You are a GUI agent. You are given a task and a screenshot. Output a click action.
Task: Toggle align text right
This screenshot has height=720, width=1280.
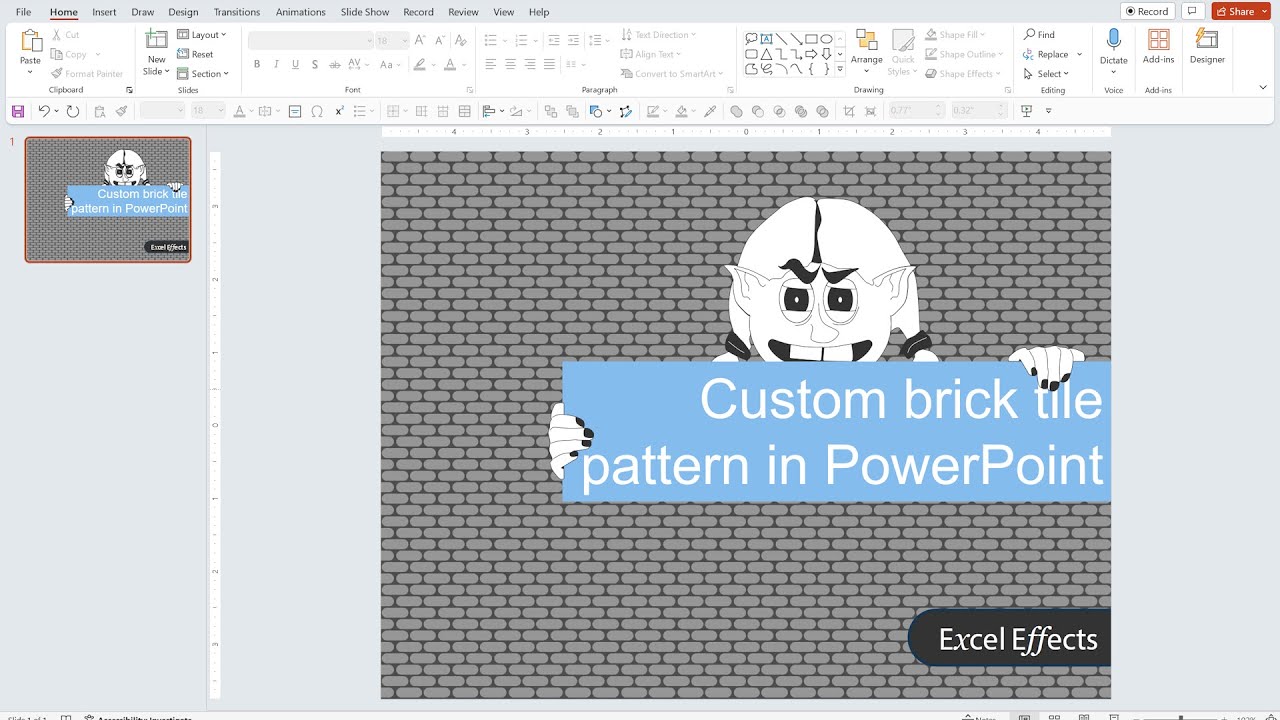point(530,64)
